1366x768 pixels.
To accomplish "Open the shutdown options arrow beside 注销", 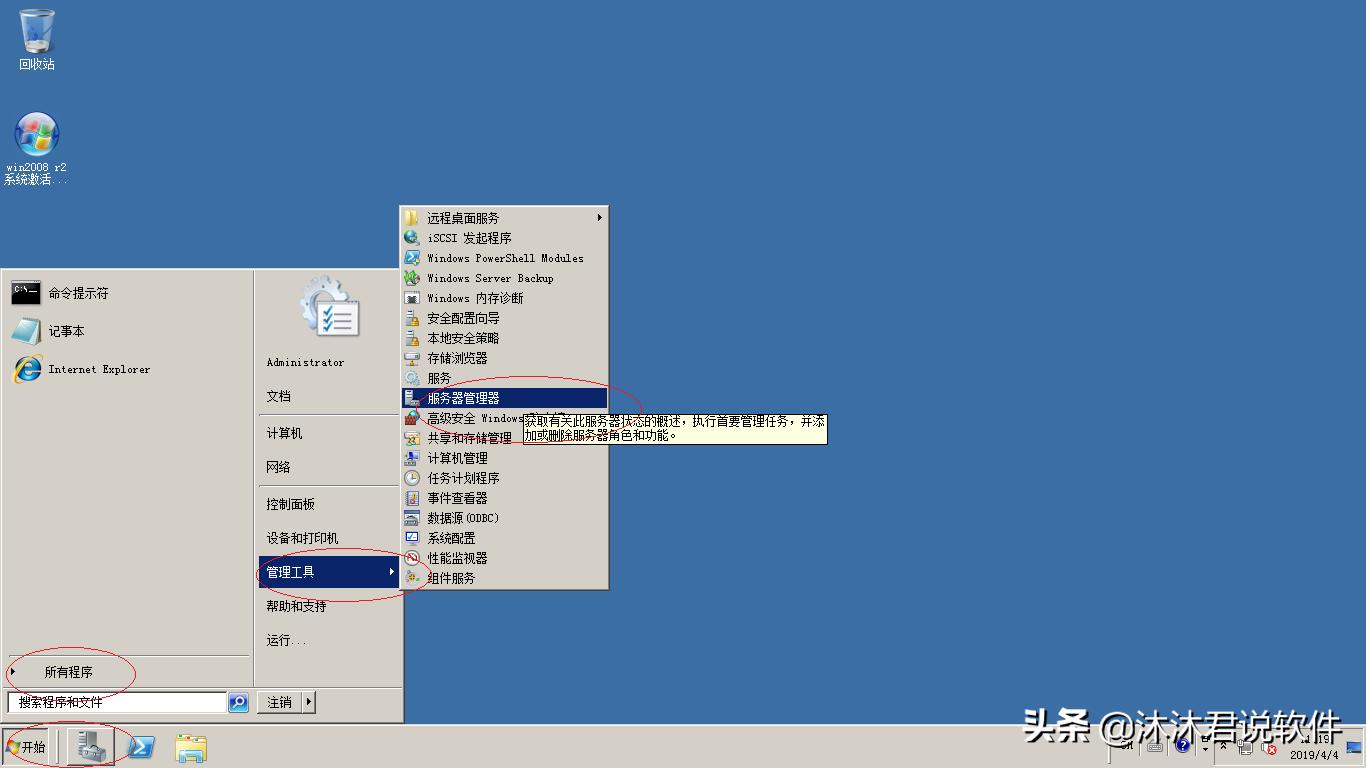I will pyautogui.click(x=308, y=702).
